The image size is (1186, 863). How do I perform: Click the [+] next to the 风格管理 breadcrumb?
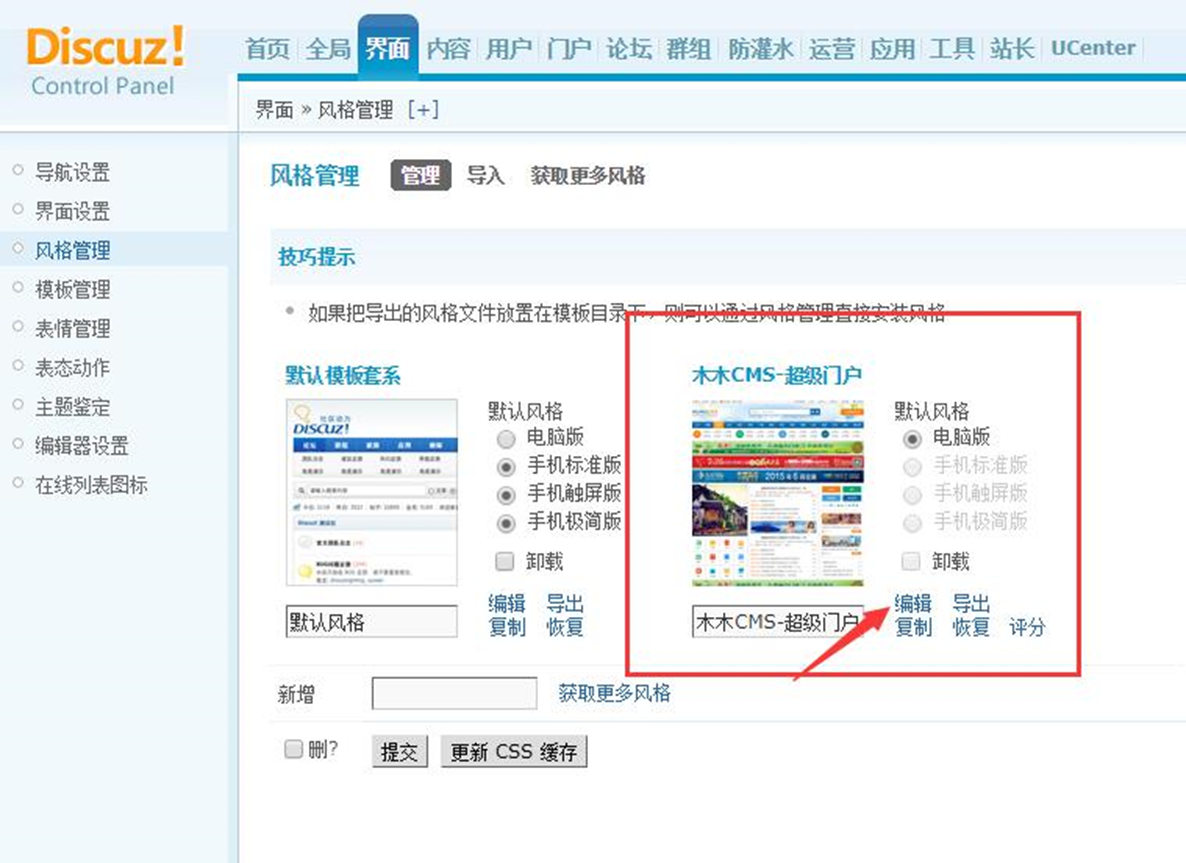(423, 110)
